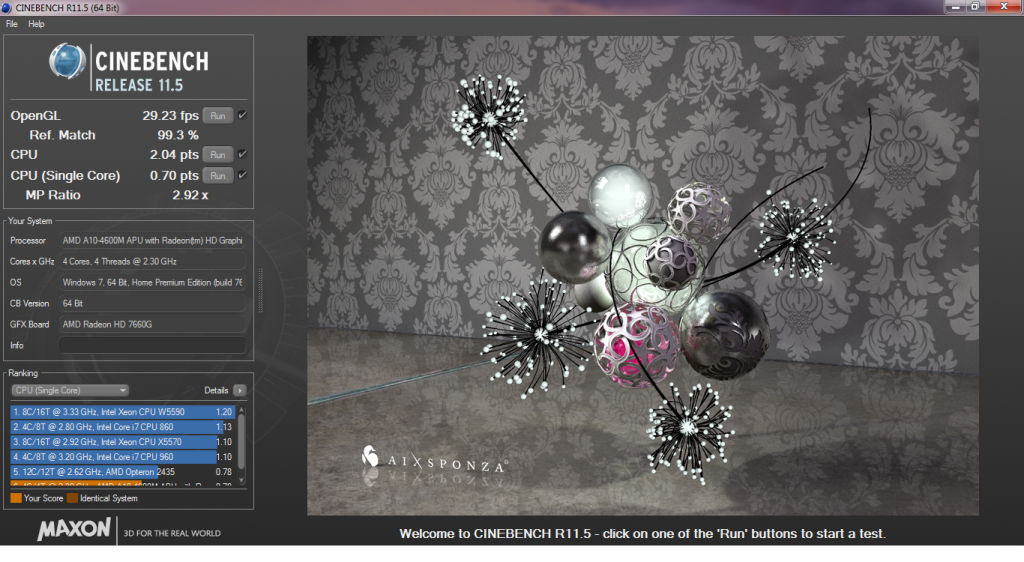Image resolution: width=1024 pixels, height=562 pixels.
Task: Open the Help menu
Action: [x=37, y=24]
